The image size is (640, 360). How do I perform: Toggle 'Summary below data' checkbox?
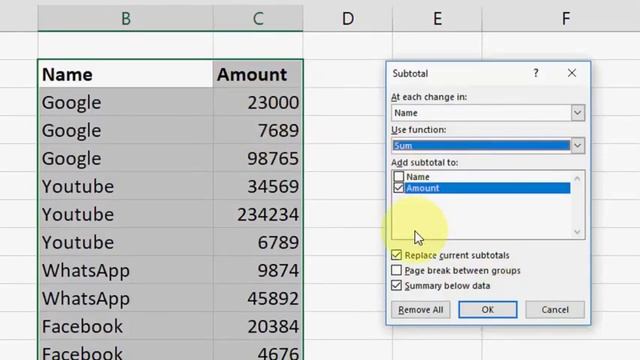[x=396, y=285]
